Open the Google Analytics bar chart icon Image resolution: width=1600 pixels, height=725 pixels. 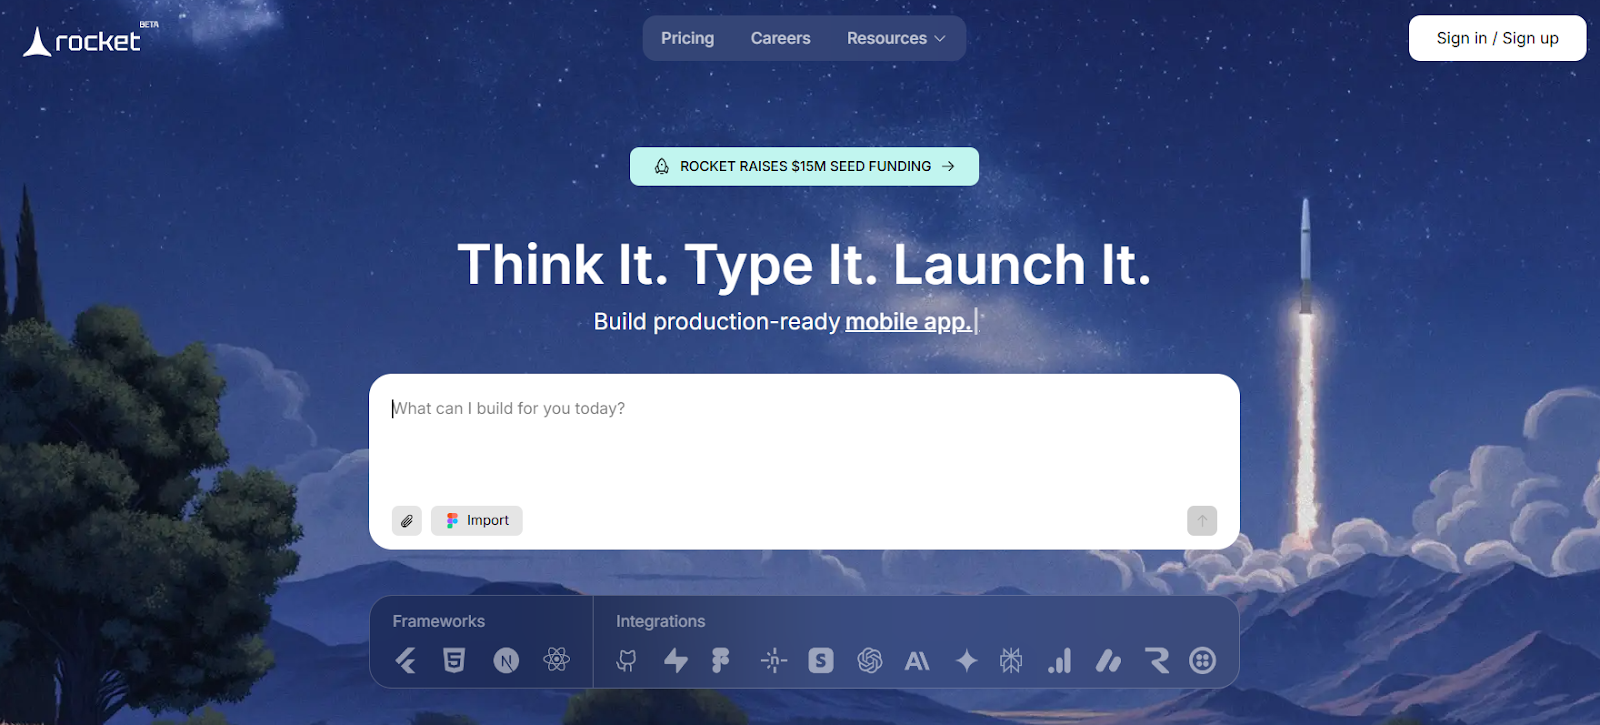point(1060,660)
